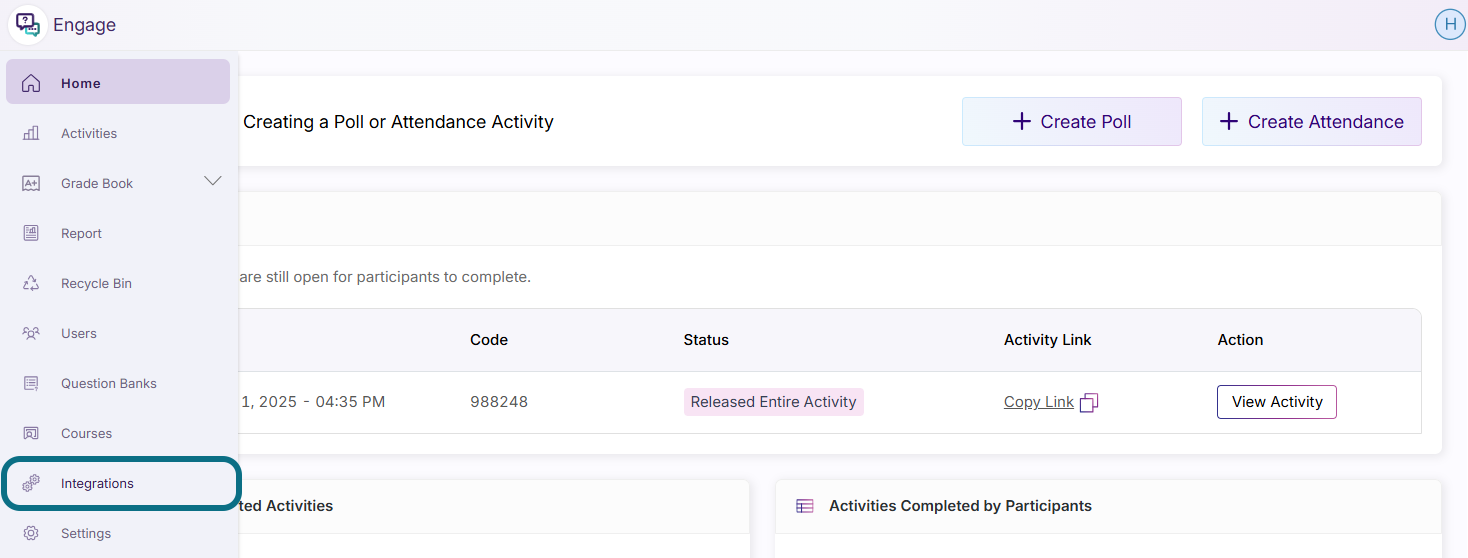Click the Creating a Poll or Attendance Activity heading

pos(398,122)
